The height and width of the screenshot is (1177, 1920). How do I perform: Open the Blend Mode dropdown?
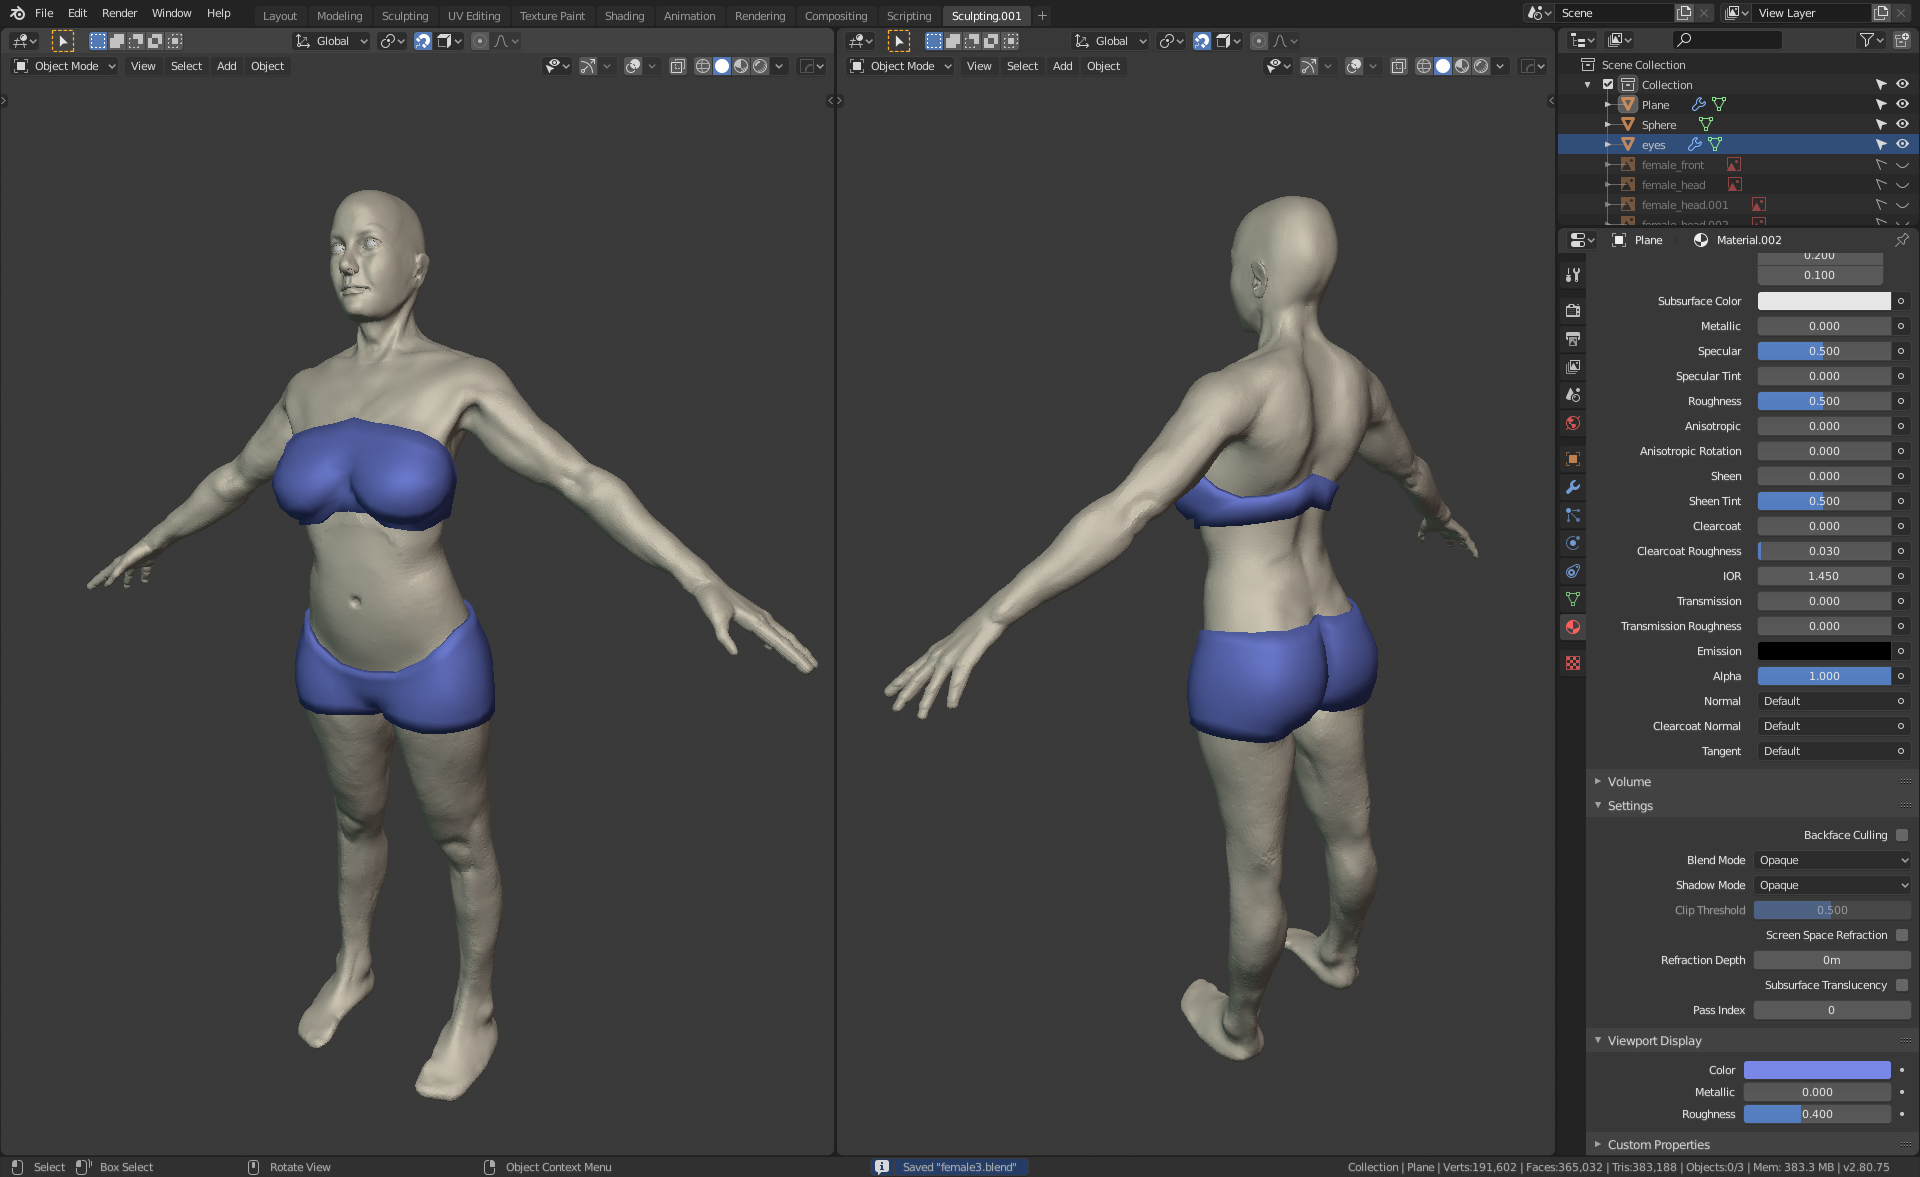pos(1832,860)
